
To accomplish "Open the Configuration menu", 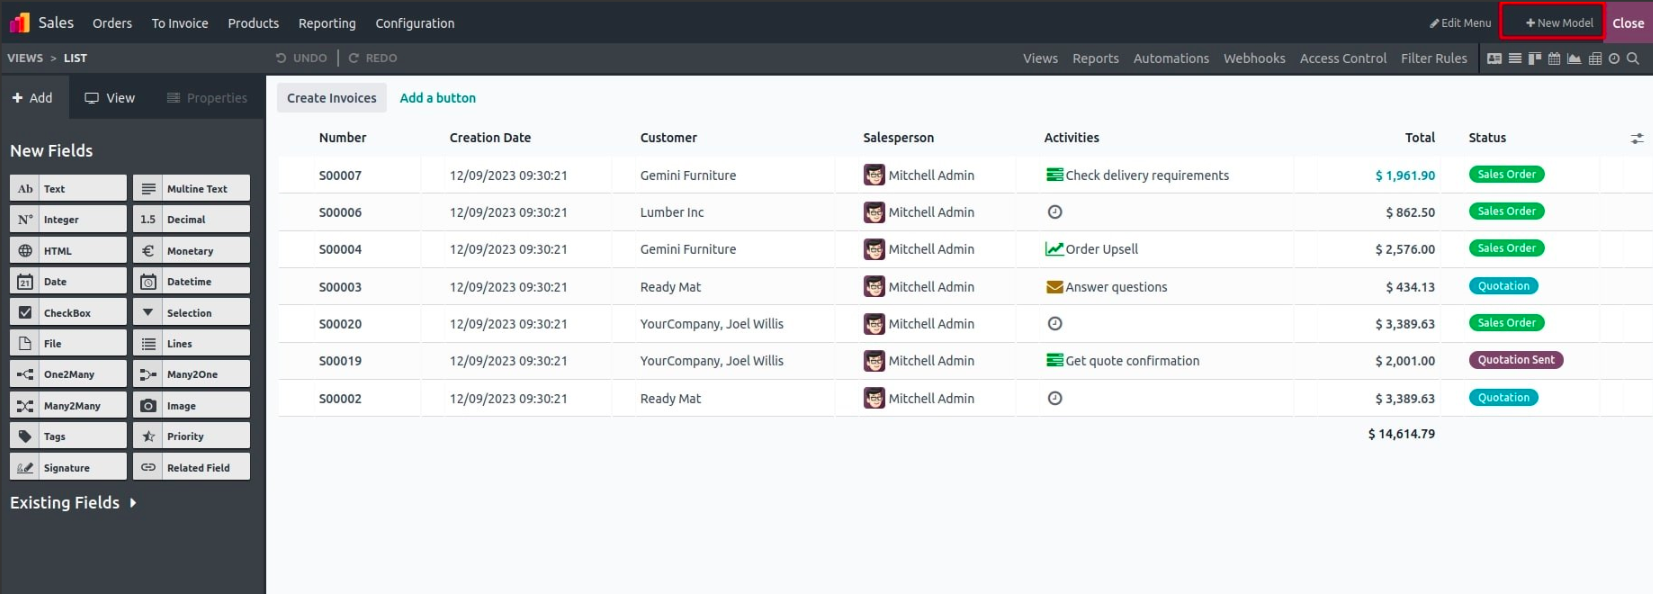I will coord(415,23).
